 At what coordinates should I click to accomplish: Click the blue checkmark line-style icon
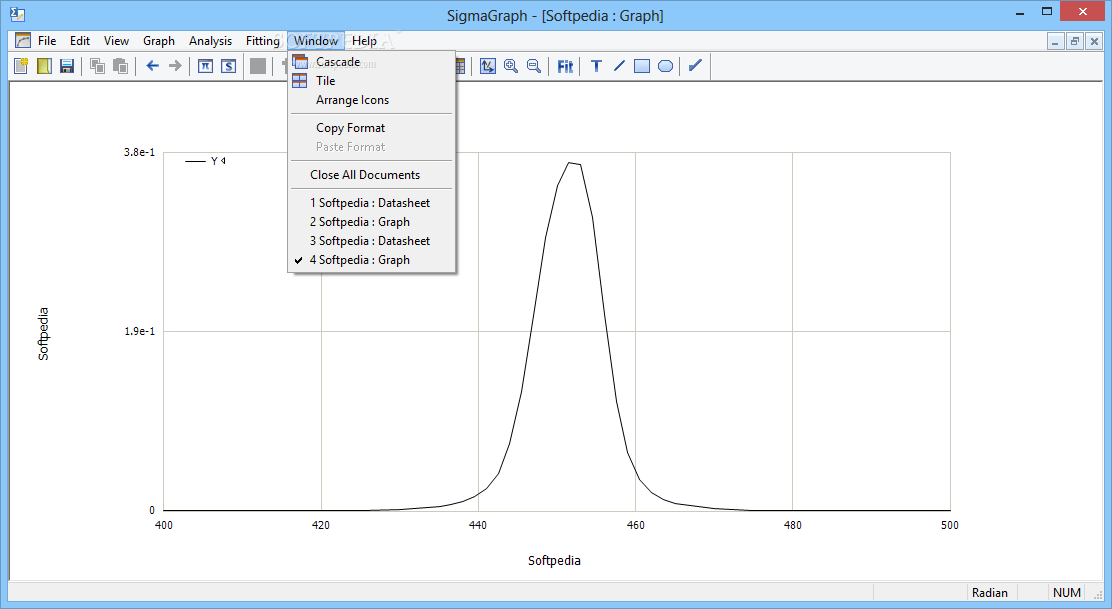pos(696,66)
